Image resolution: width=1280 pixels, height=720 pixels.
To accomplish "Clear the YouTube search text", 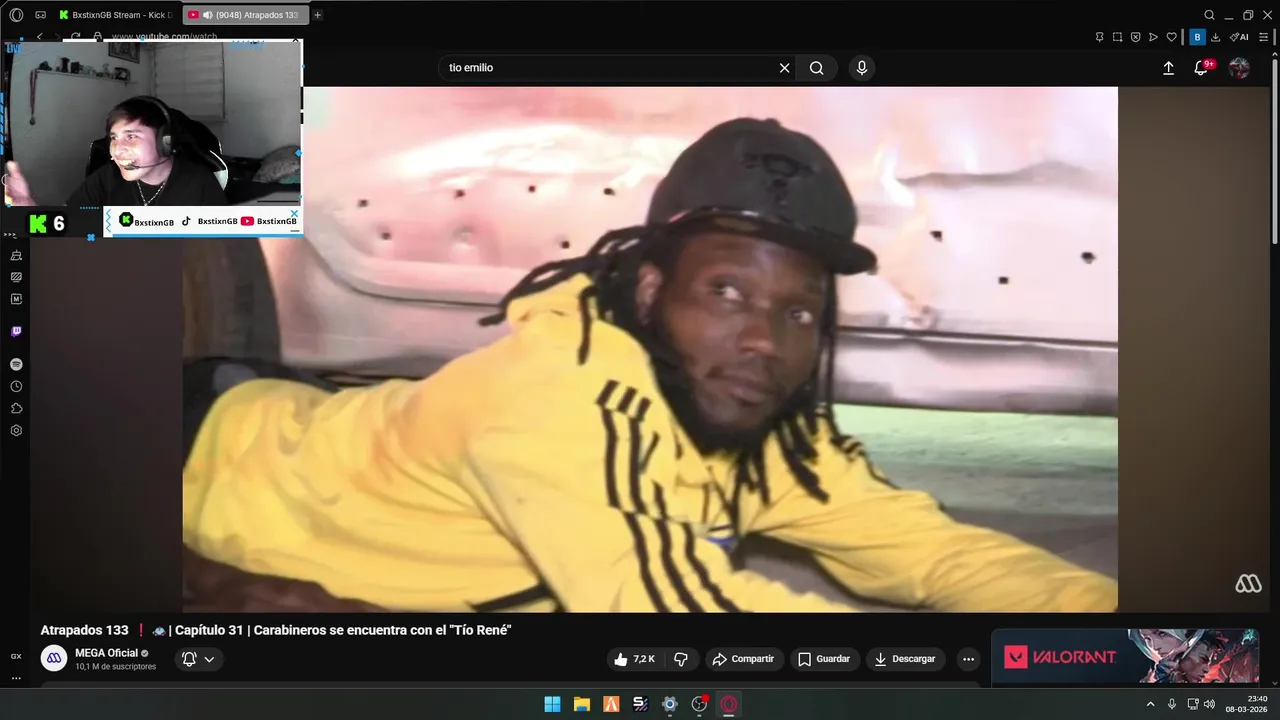I will click(x=785, y=68).
